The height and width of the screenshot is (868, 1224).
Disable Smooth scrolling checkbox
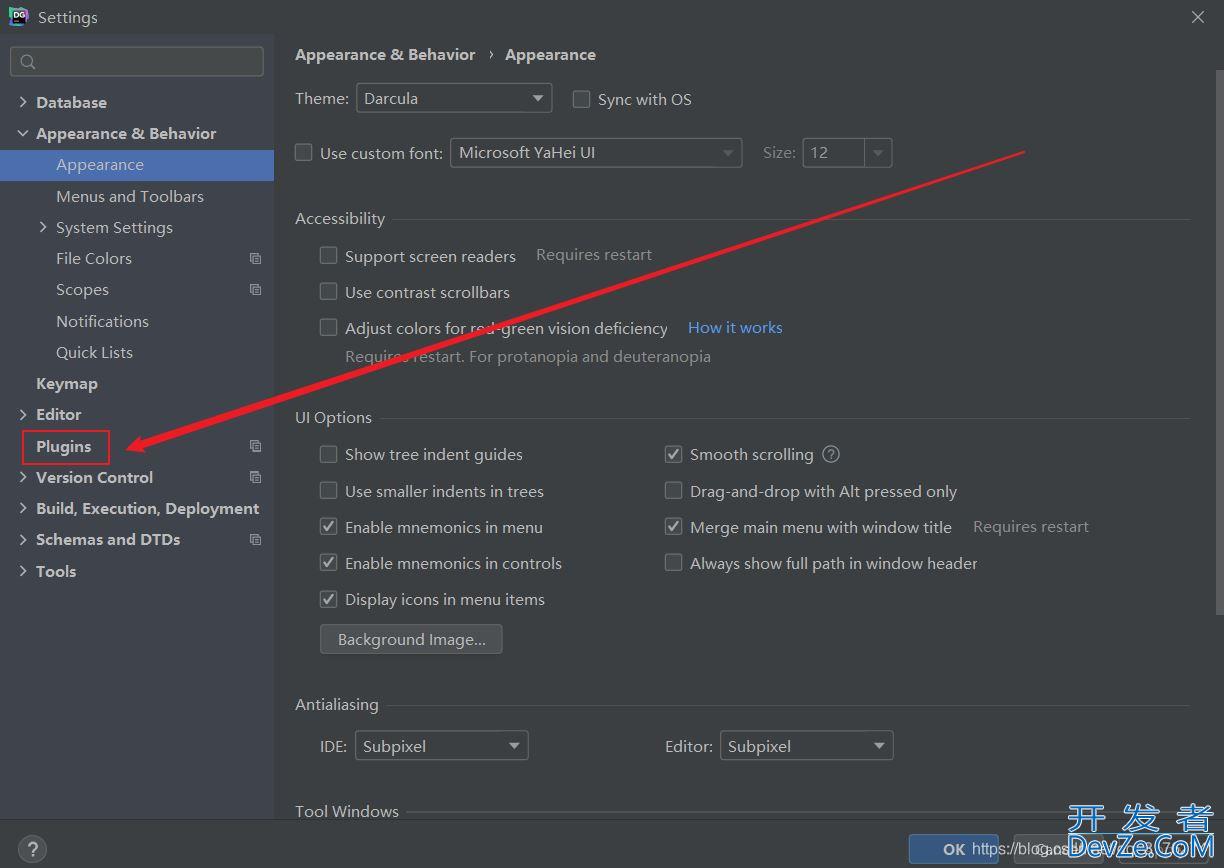point(673,454)
